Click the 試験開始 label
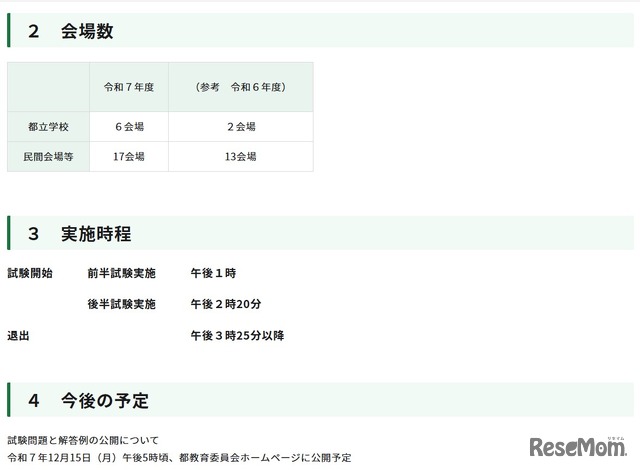This screenshot has height=470, width=640. [30, 273]
